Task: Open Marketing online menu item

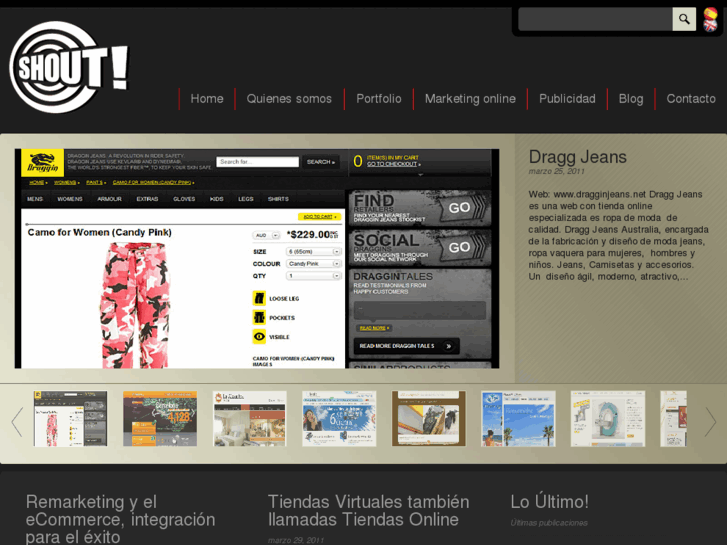Action: click(470, 99)
